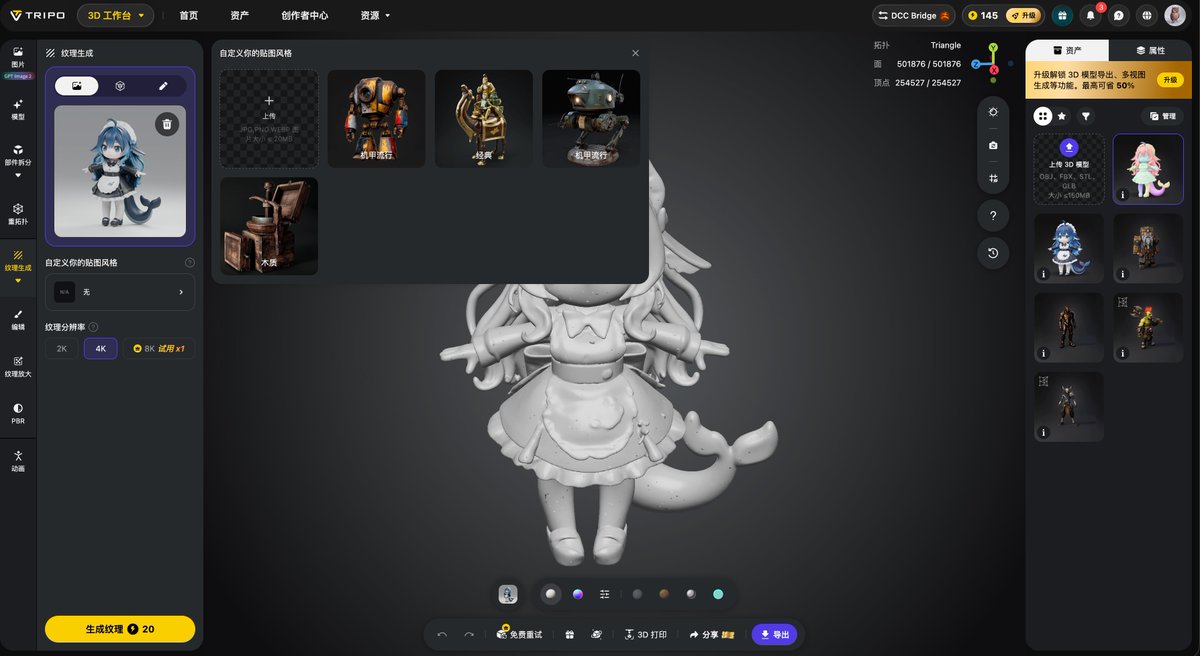Viewport: 1200px width, 656px height.
Task: Select 4K texture resolution
Action: [x=100, y=348]
